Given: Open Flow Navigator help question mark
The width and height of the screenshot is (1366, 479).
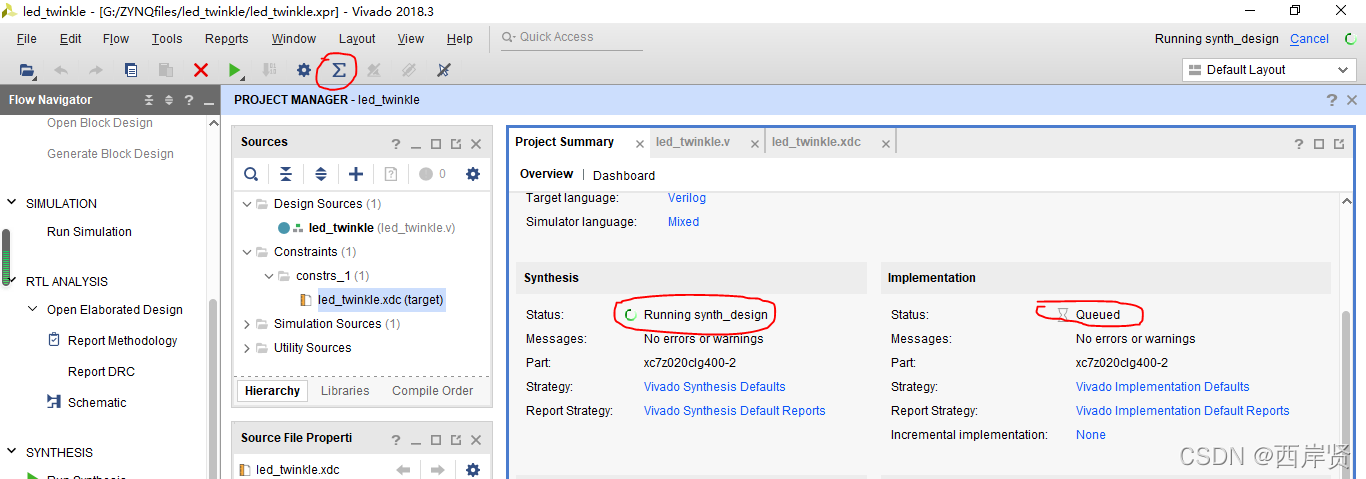Looking at the screenshot, I should tap(188, 100).
